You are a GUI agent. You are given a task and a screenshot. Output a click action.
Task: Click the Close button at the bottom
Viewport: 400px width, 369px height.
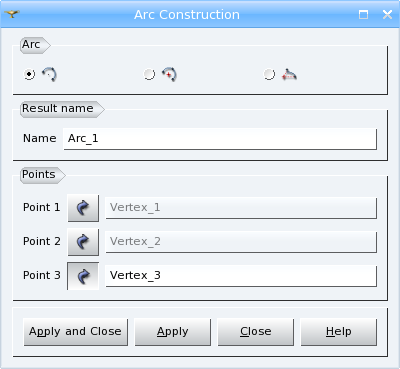point(256,332)
